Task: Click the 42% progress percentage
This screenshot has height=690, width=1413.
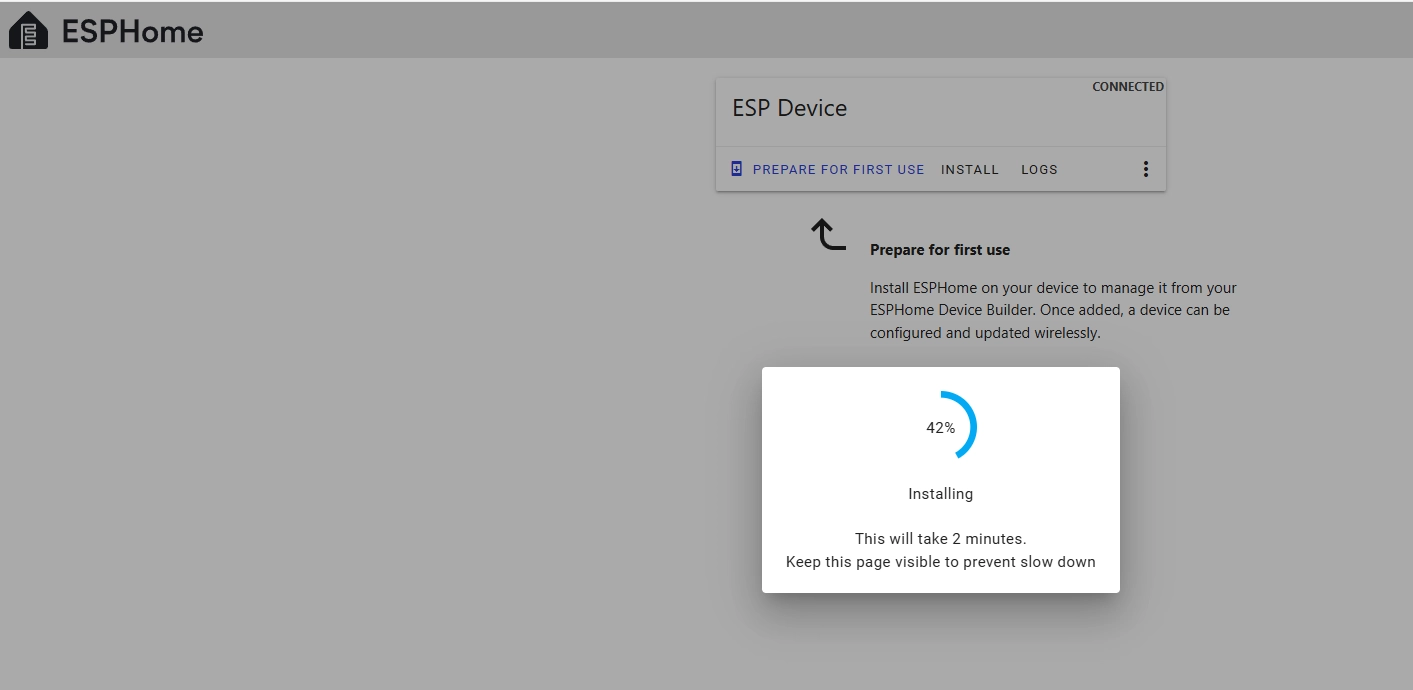Action: click(x=940, y=428)
